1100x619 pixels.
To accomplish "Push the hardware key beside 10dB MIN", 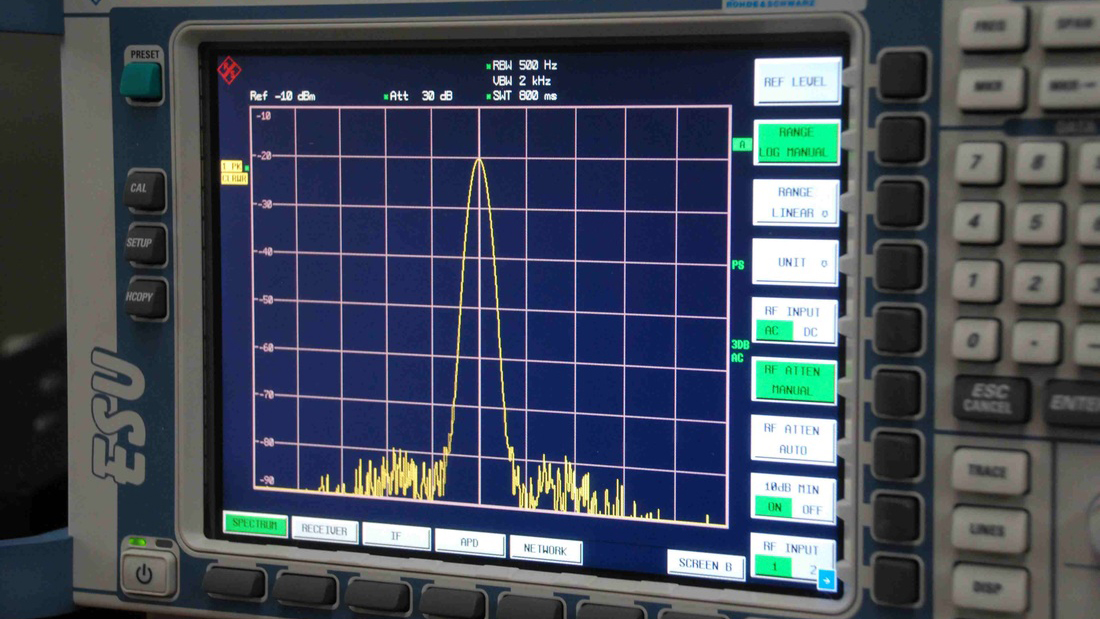I will [897, 519].
